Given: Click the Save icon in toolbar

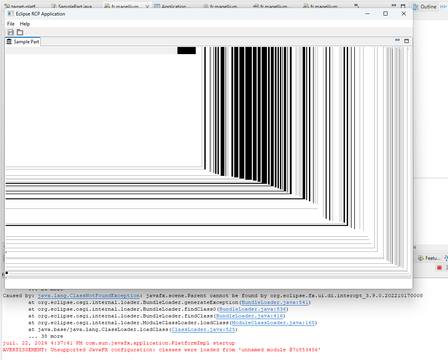Looking at the screenshot, I should [11, 32].
